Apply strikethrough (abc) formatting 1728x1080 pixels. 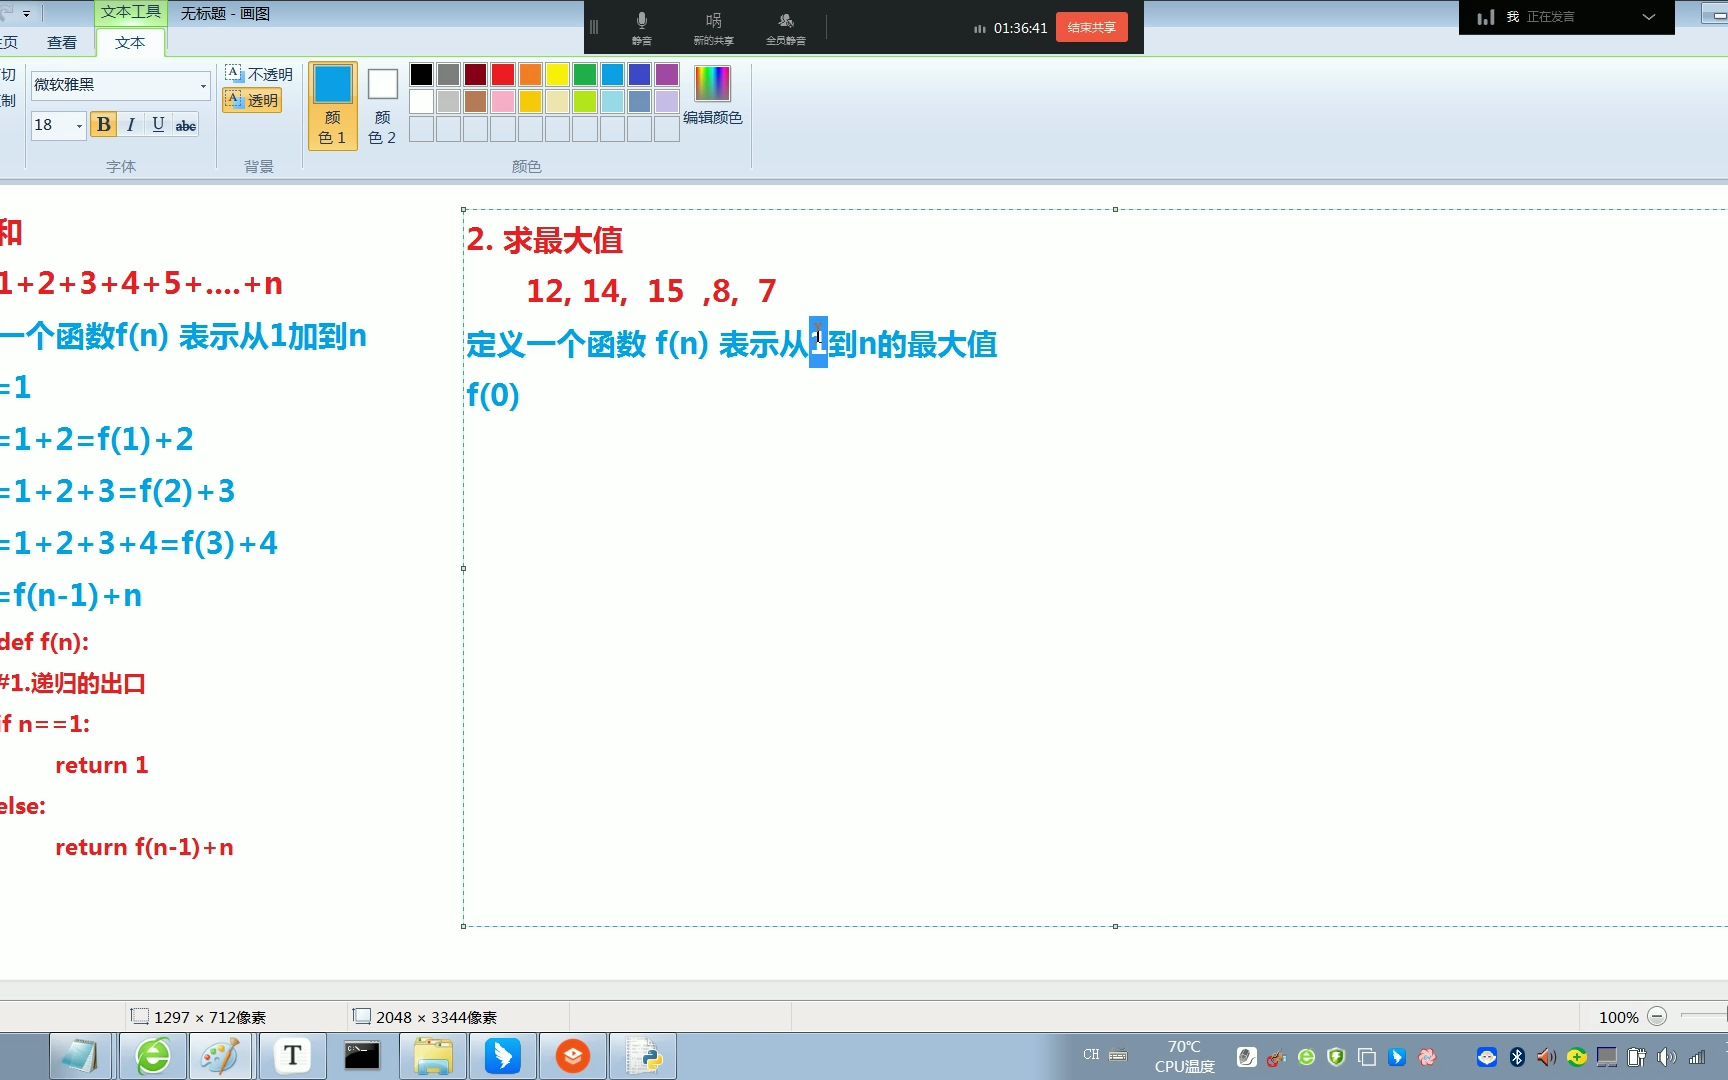186,124
